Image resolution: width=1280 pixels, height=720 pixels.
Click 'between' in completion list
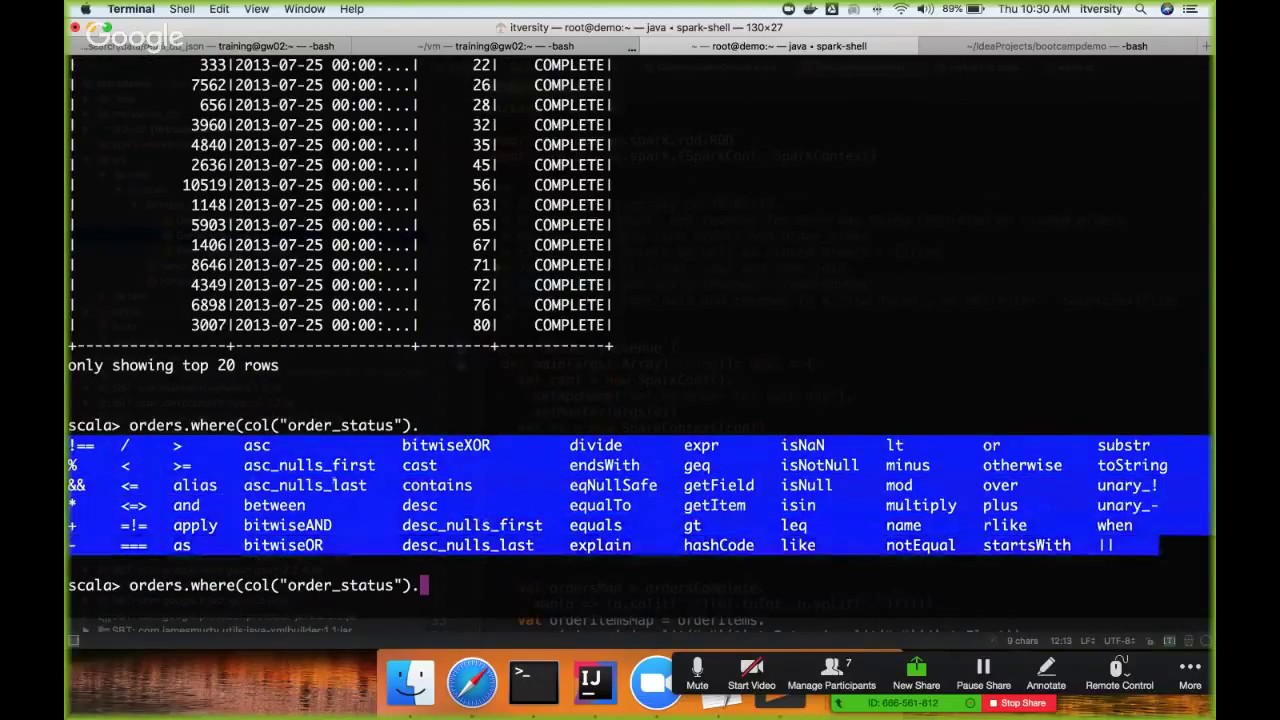tap(274, 505)
